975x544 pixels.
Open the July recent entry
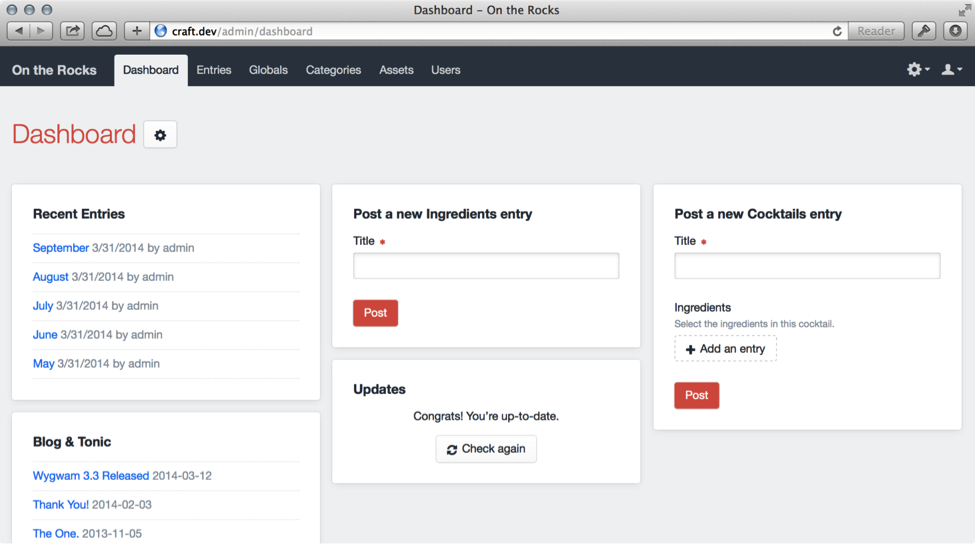(x=43, y=306)
